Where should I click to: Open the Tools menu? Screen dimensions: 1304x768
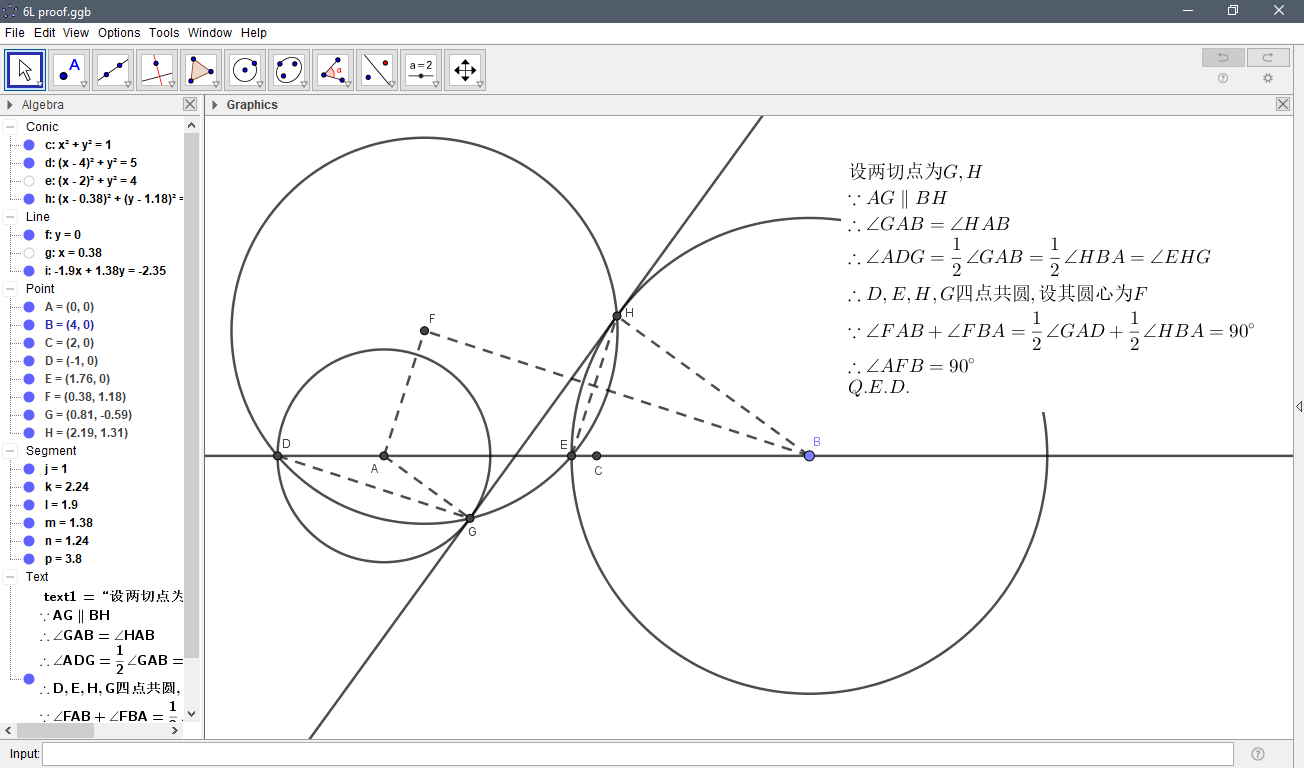click(x=163, y=32)
